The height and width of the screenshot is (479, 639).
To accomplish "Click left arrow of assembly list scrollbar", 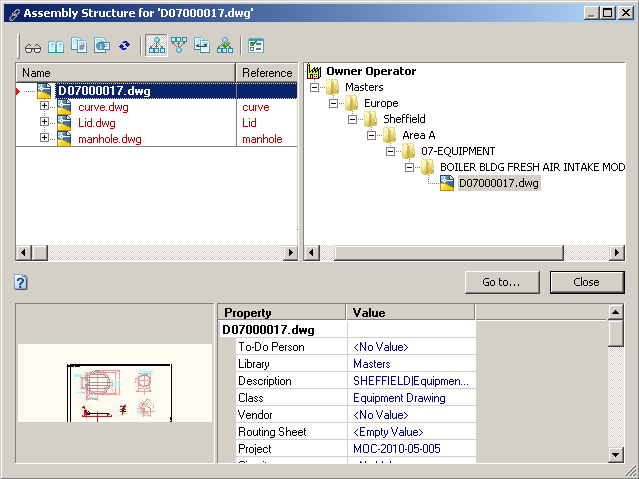I will click(x=24, y=252).
